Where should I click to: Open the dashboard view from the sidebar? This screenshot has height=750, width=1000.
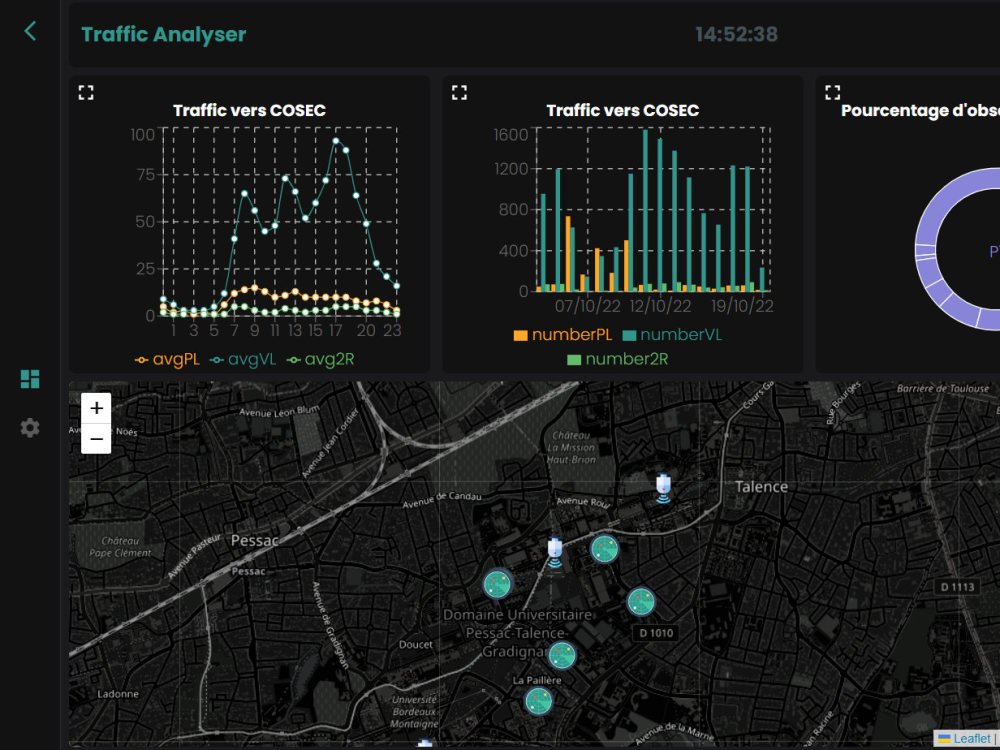pos(30,379)
